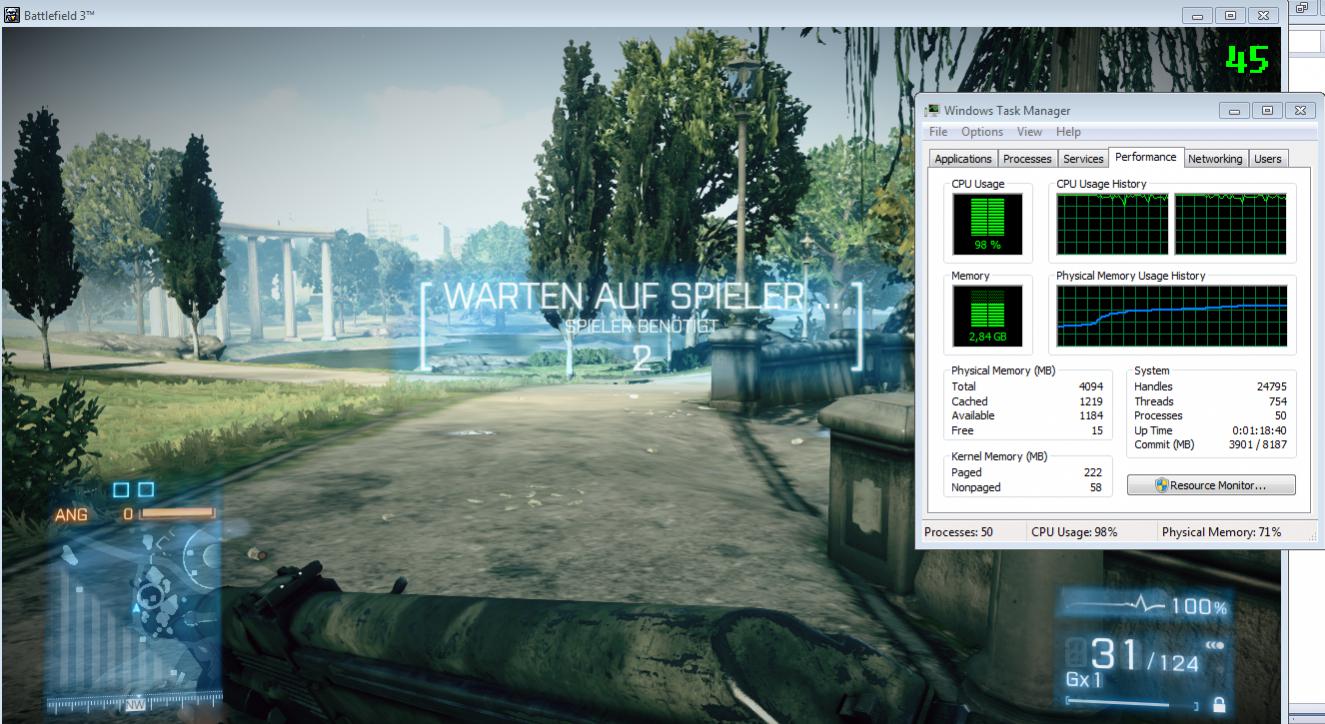Click the Commit value 3901 / 8187
This screenshot has width=1325, height=724.
1257,444
